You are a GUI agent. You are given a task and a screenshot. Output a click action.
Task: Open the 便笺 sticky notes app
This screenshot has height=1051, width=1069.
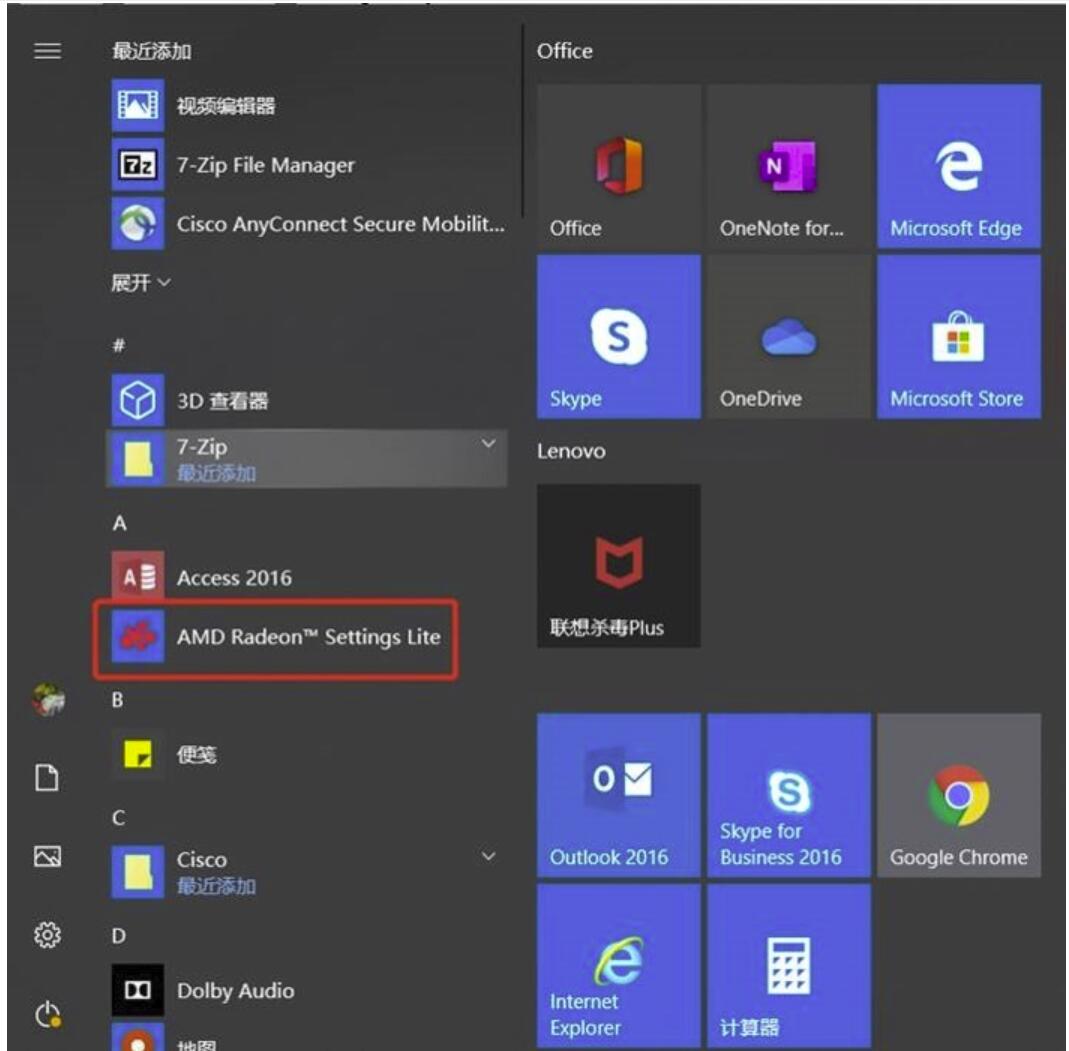tap(196, 755)
